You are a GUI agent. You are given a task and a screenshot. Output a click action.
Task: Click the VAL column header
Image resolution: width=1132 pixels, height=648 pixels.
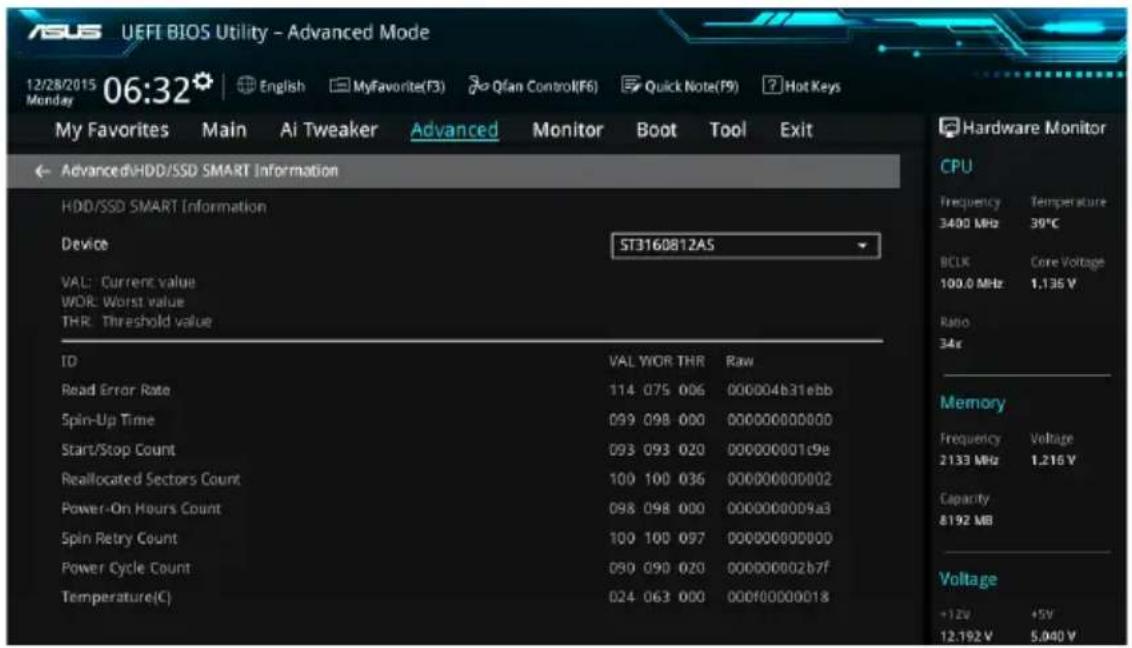622,361
